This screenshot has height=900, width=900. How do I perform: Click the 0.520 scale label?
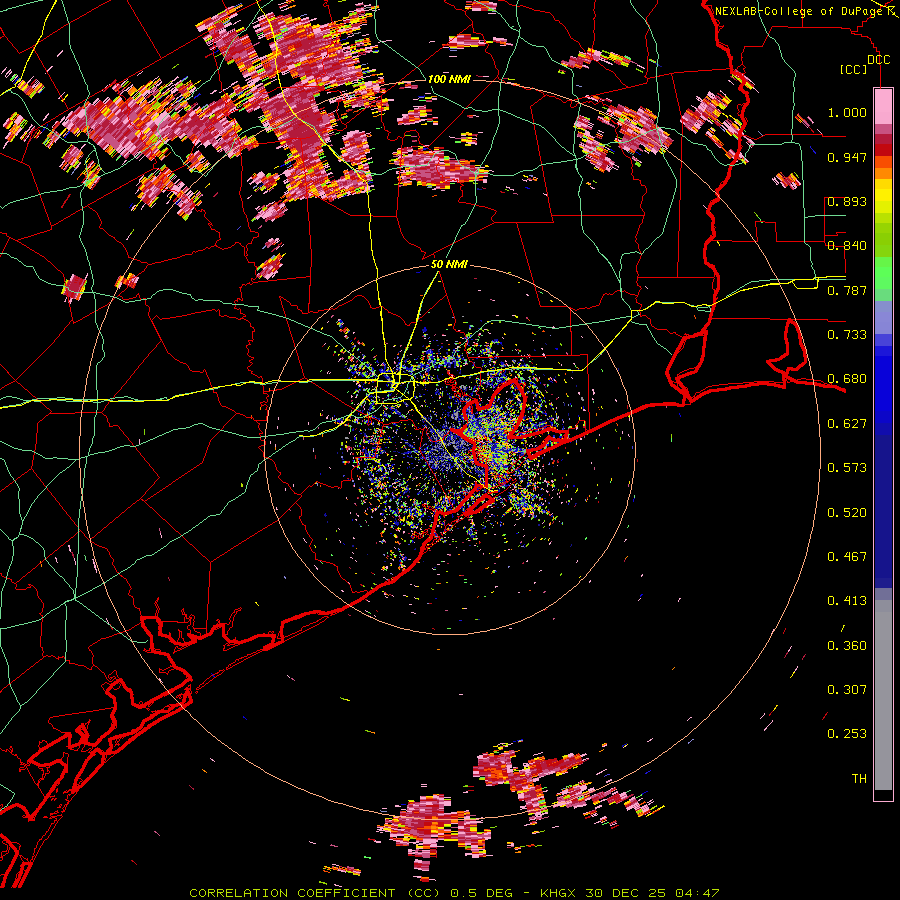[x=847, y=513]
